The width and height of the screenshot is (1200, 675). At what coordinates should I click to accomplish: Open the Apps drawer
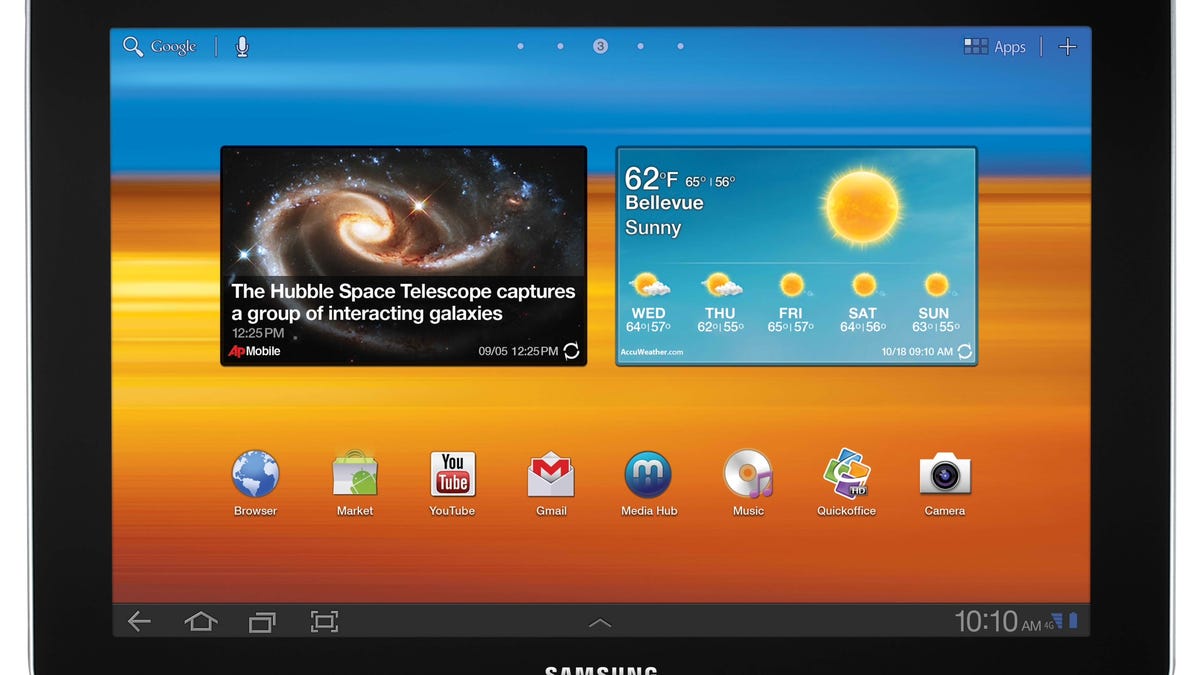(x=995, y=47)
